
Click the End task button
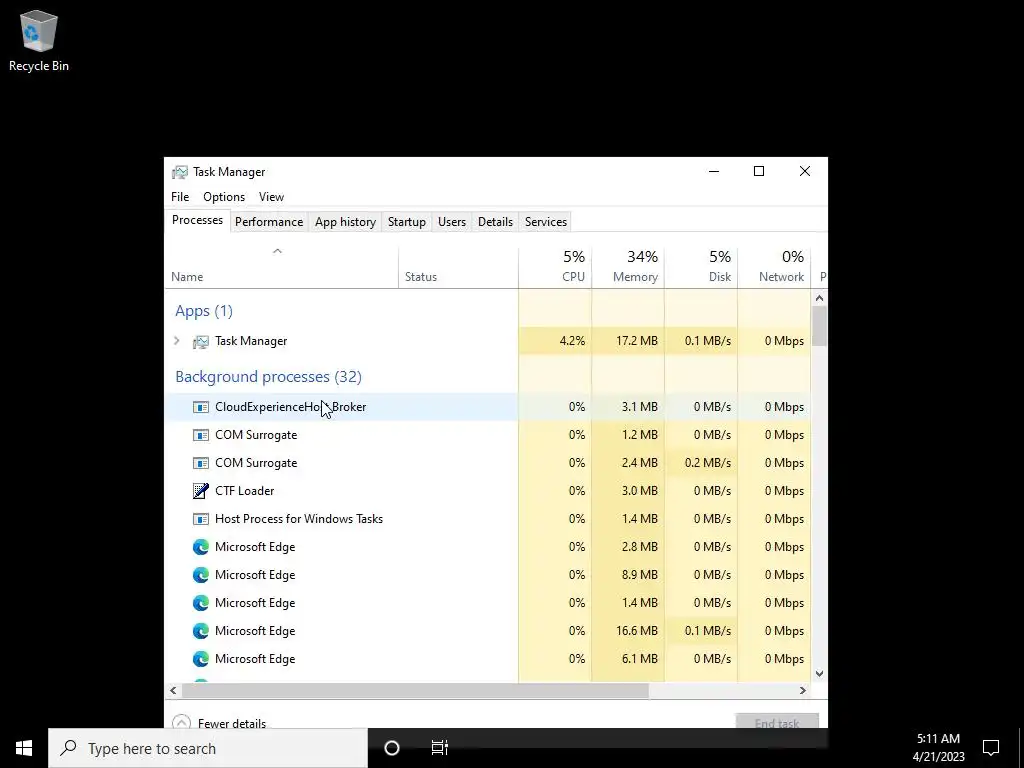coord(777,721)
